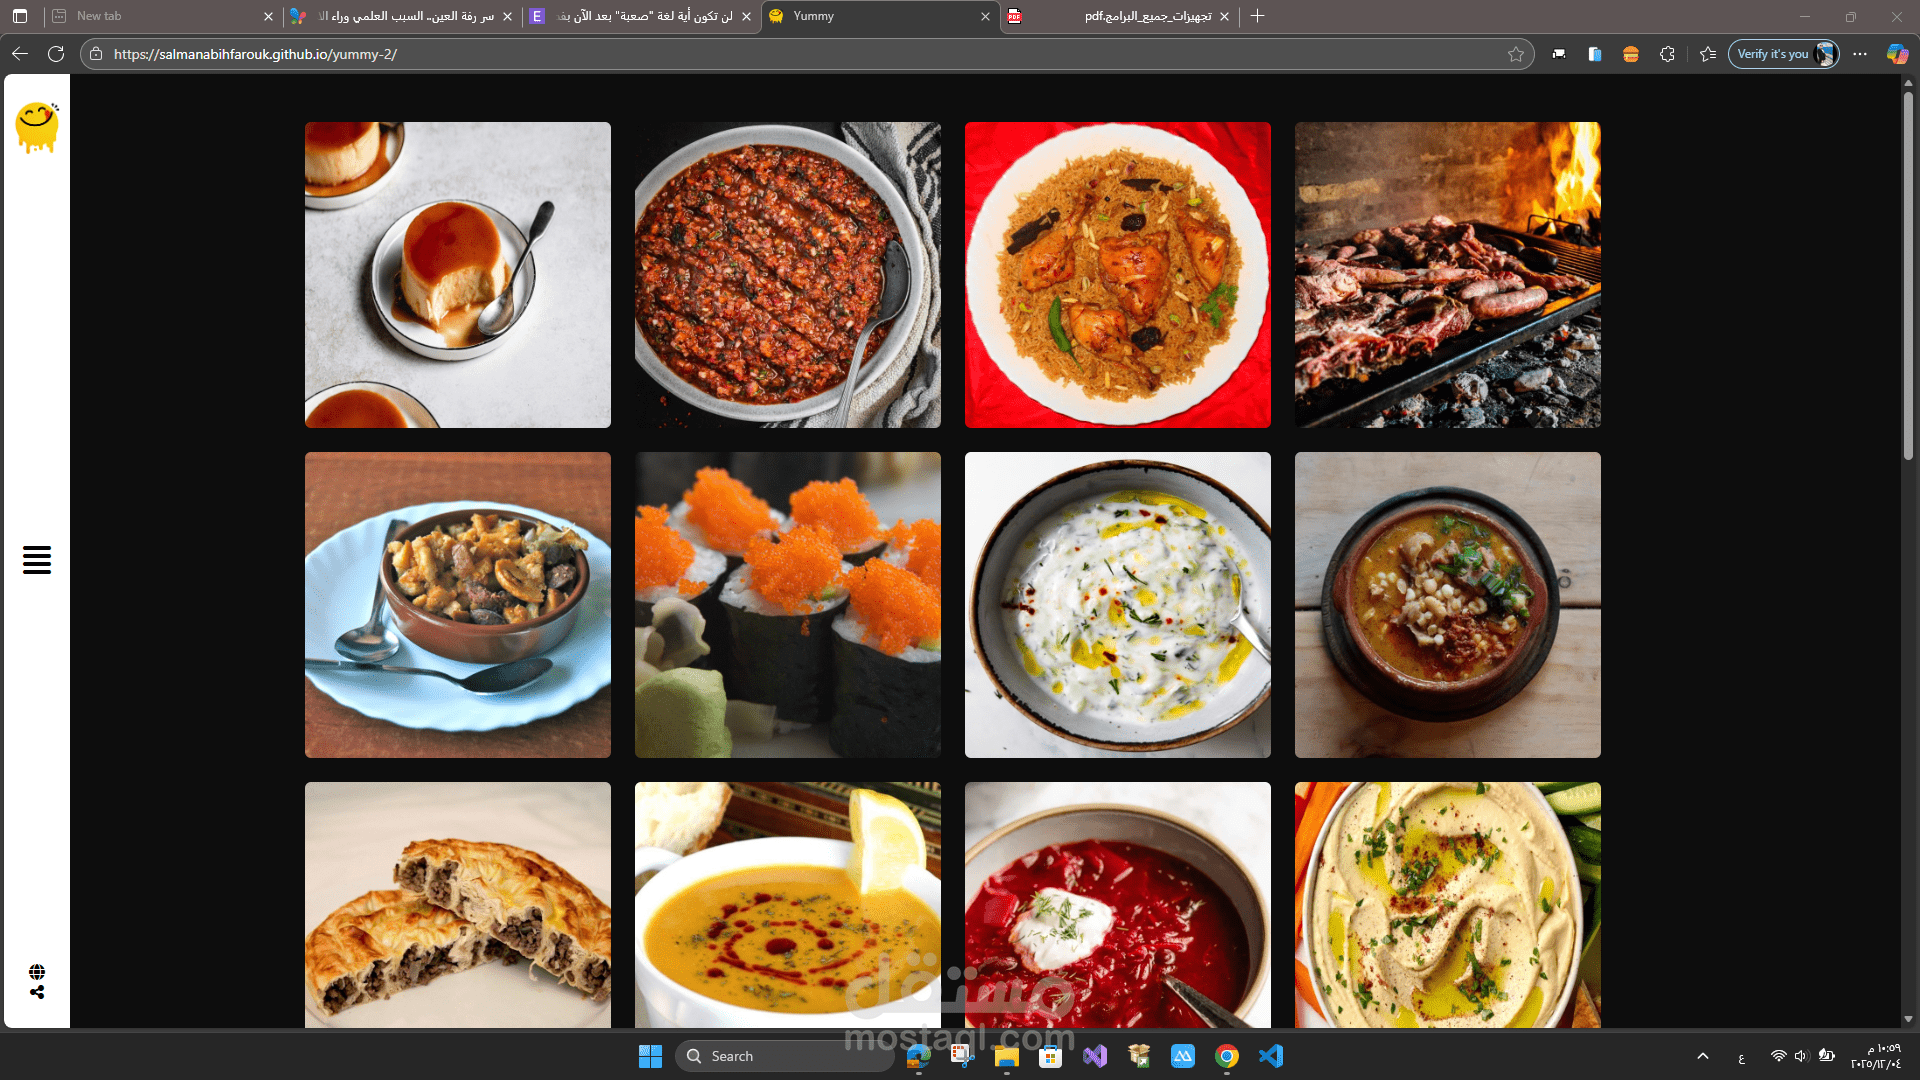Show hidden system tray icons chevron
Screen dimensions: 1920x1080
tap(1703, 1056)
